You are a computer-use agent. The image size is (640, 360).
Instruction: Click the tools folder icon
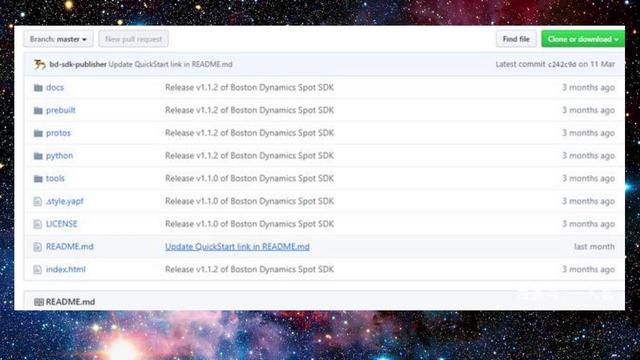coord(38,179)
